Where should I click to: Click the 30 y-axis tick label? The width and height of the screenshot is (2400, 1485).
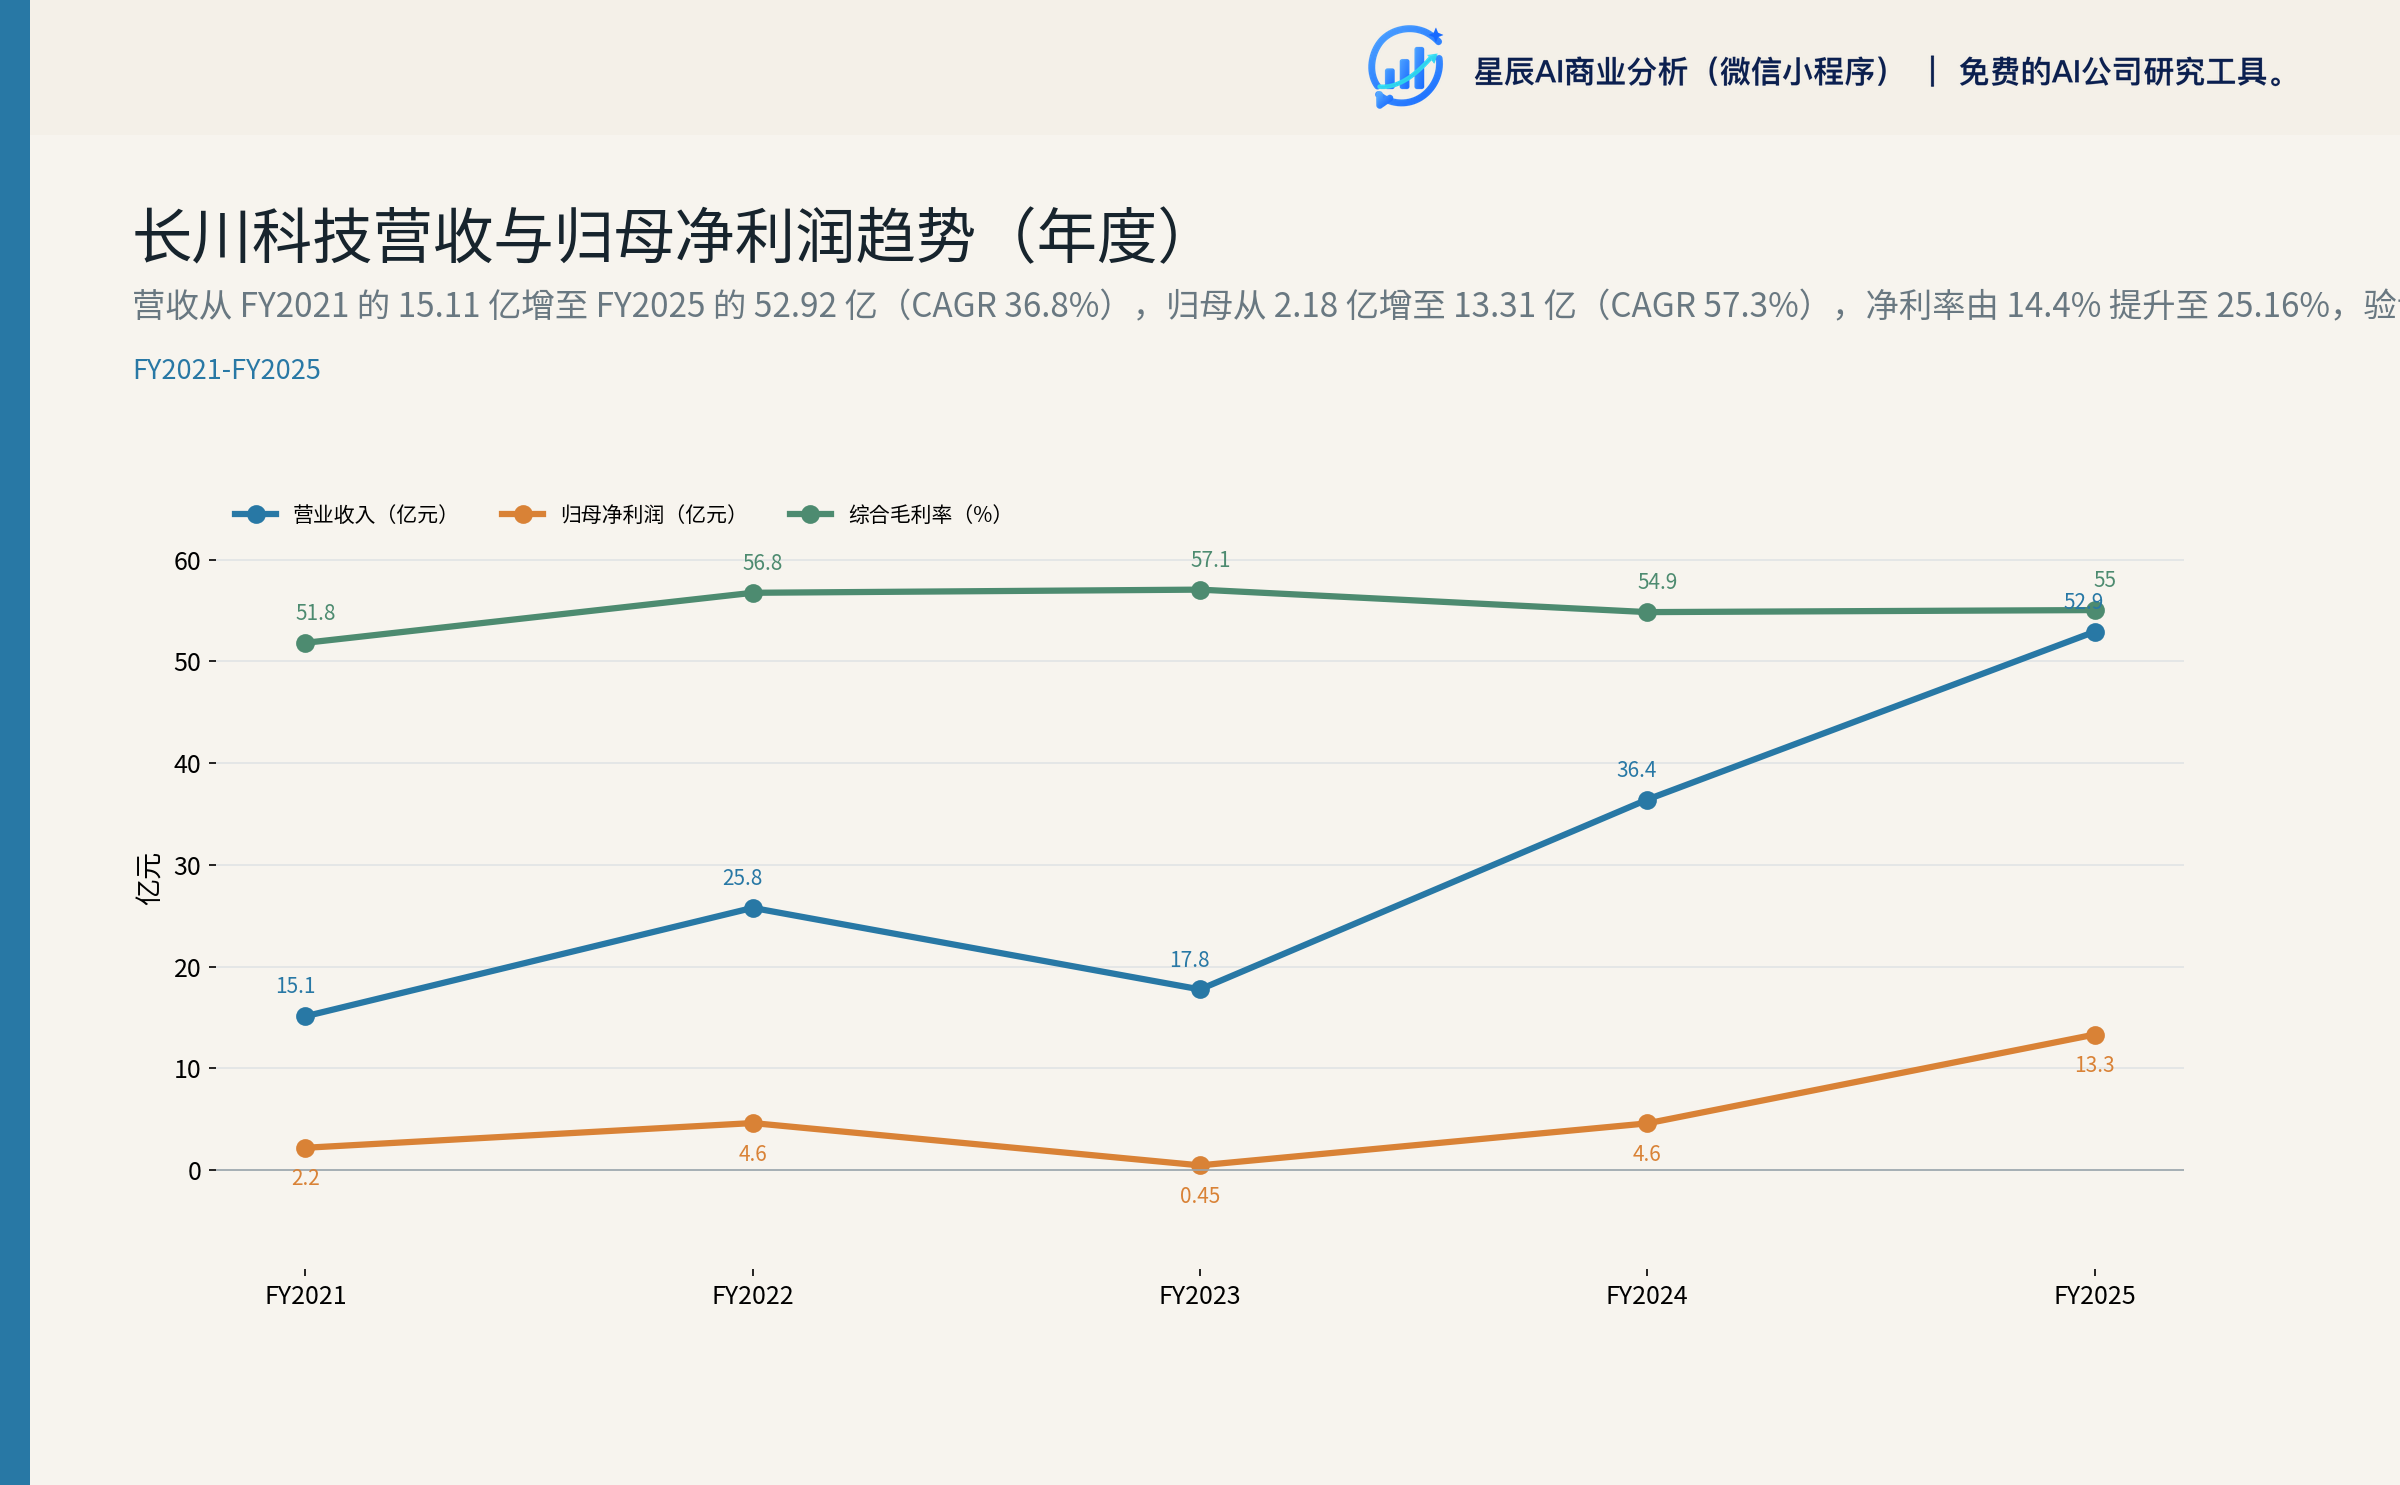coord(187,866)
